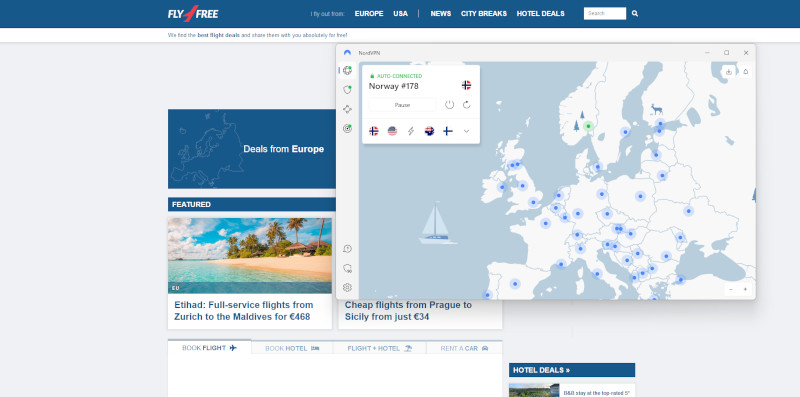Maximize the NordVPN window
This screenshot has width=800, height=397.
click(x=727, y=53)
